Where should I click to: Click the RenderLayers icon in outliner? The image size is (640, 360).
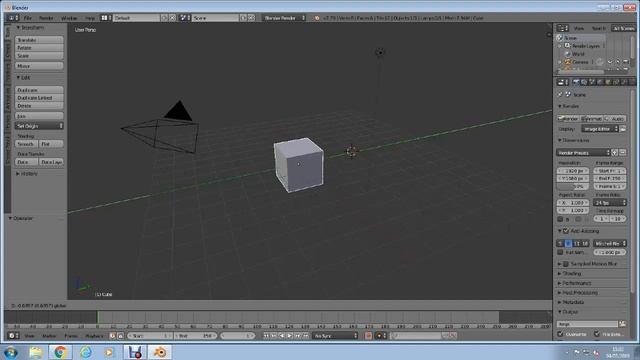point(567,46)
